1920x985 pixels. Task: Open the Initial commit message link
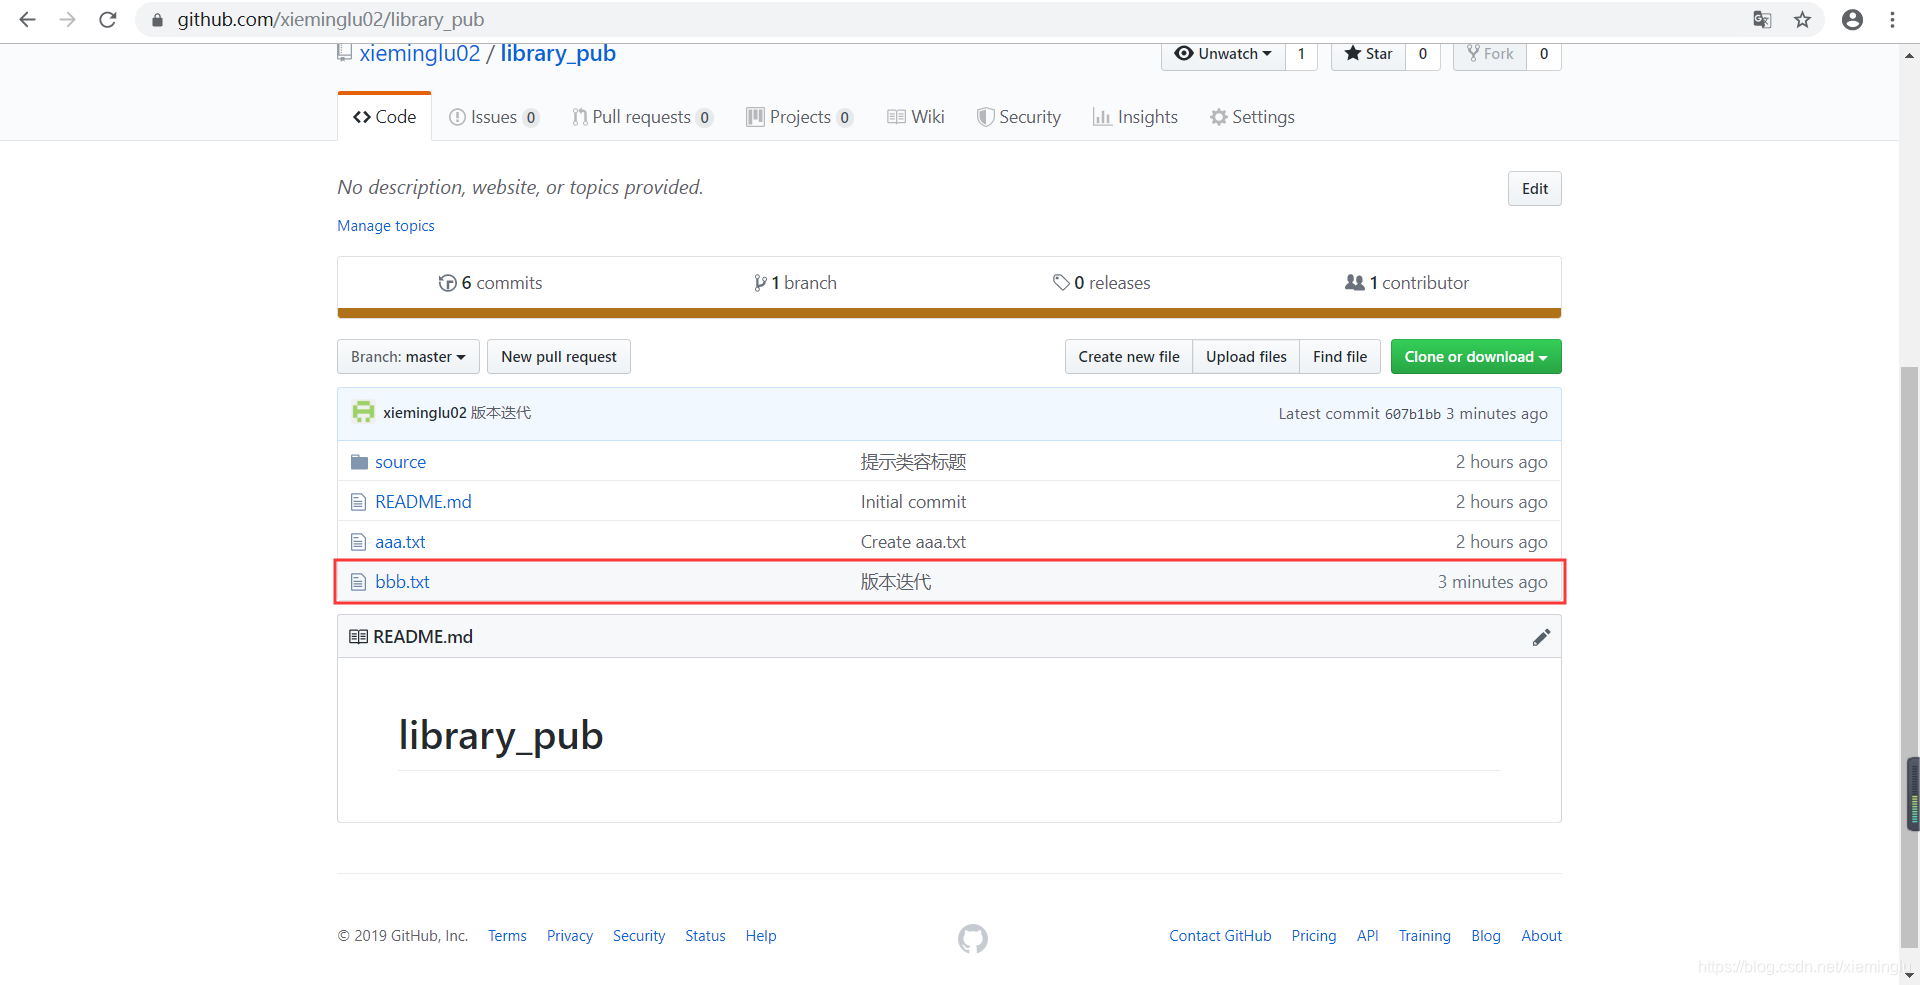913,502
